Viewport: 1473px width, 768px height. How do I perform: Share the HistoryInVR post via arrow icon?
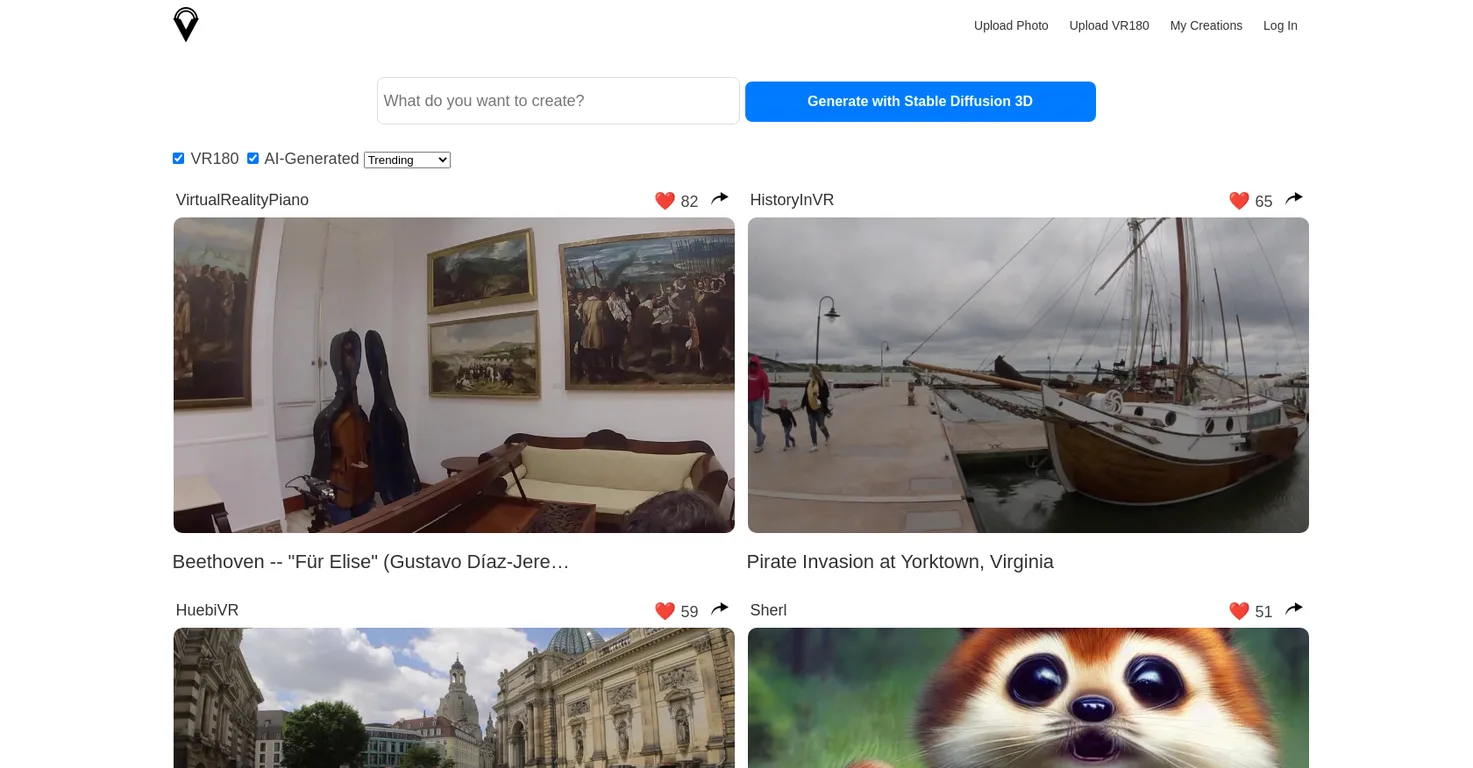(1294, 199)
